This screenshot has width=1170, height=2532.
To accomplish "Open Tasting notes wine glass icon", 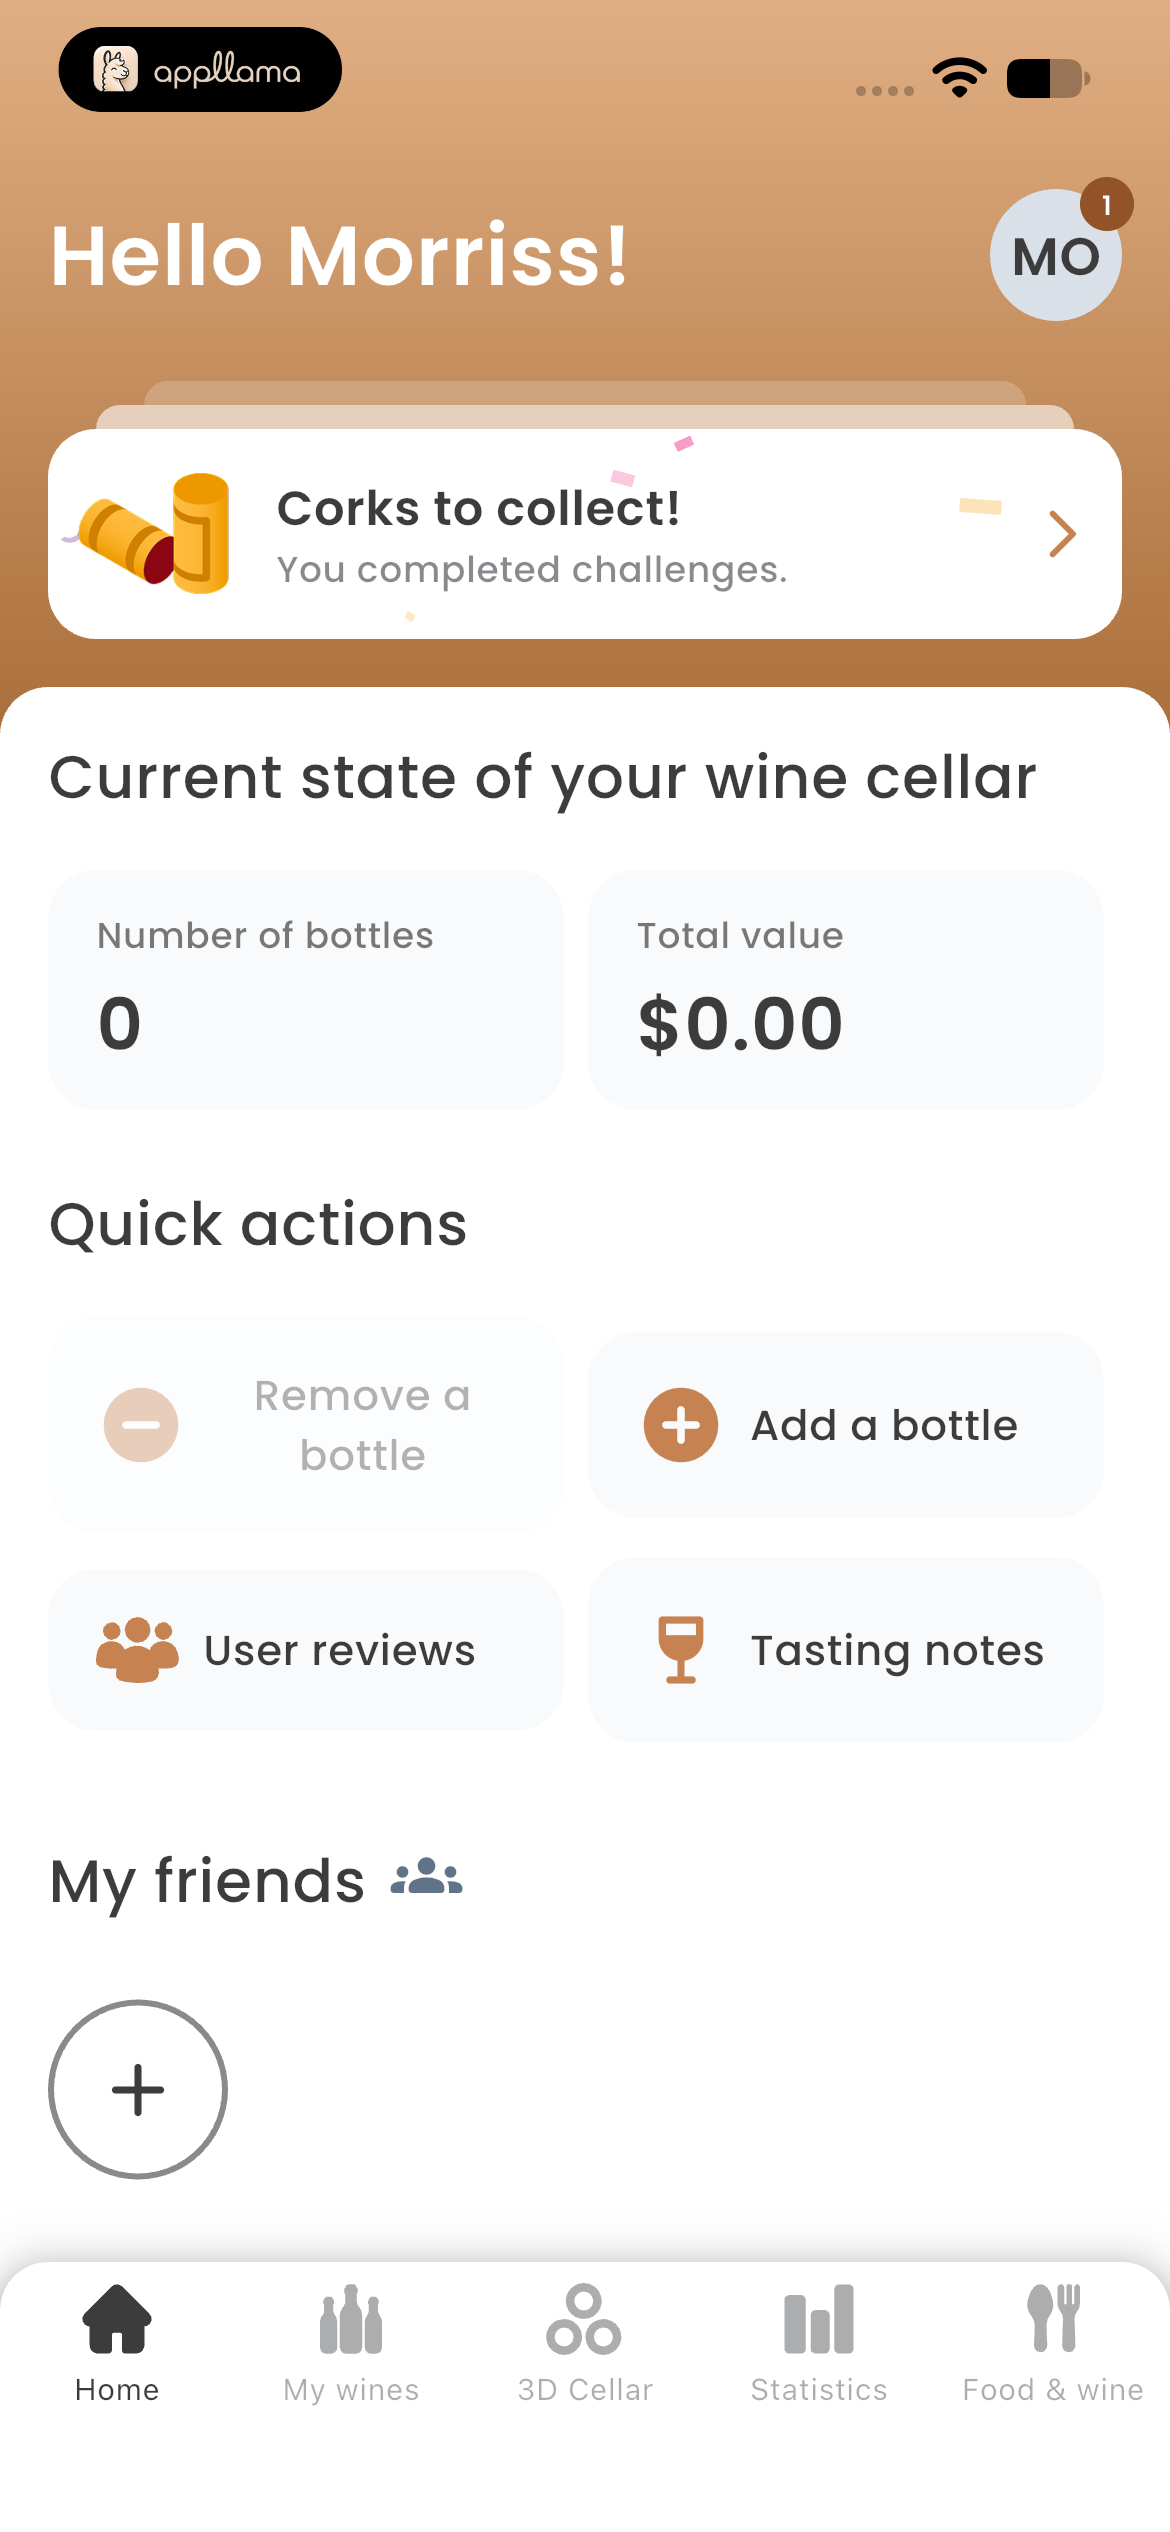I will click(681, 1650).
